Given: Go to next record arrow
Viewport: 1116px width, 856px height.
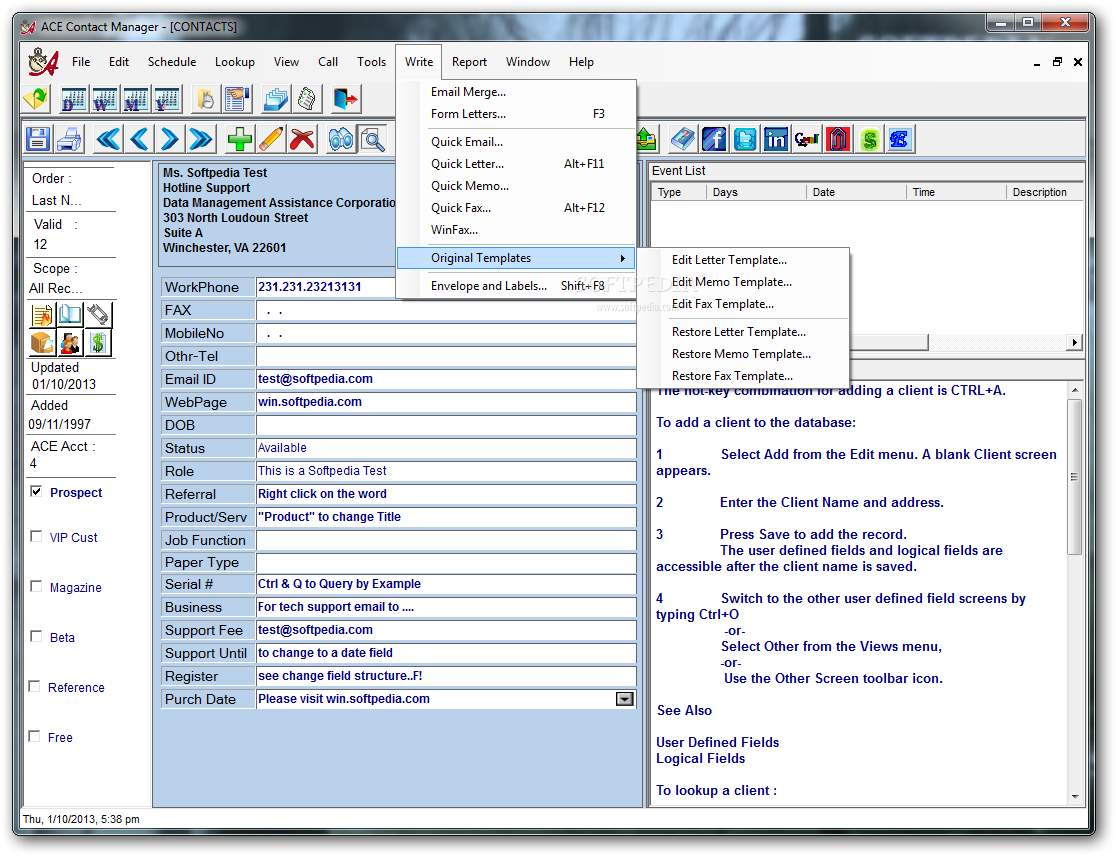Looking at the screenshot, I should (x=170, y=139).
